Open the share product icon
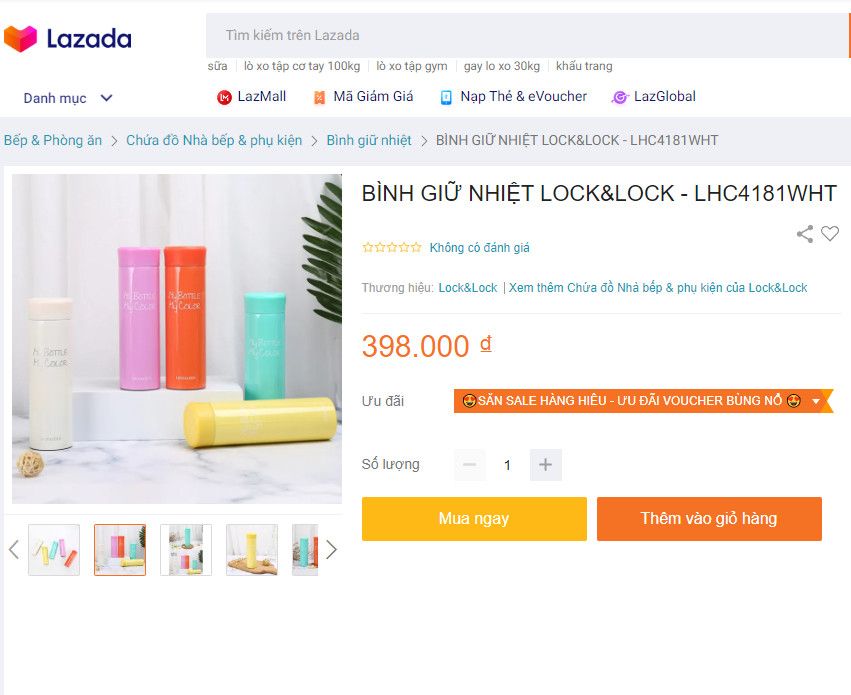Screen dimensions: 851x695 pos(805,234)
